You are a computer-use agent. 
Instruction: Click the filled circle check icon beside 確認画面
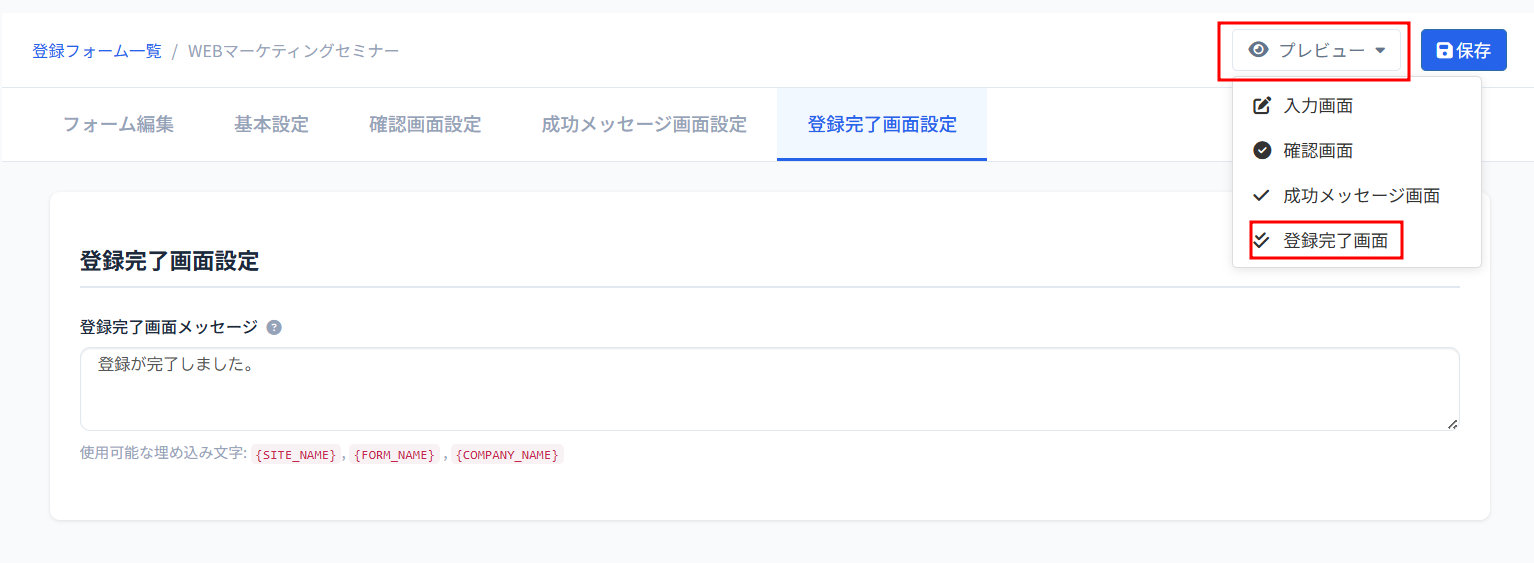click(1262, 150)
